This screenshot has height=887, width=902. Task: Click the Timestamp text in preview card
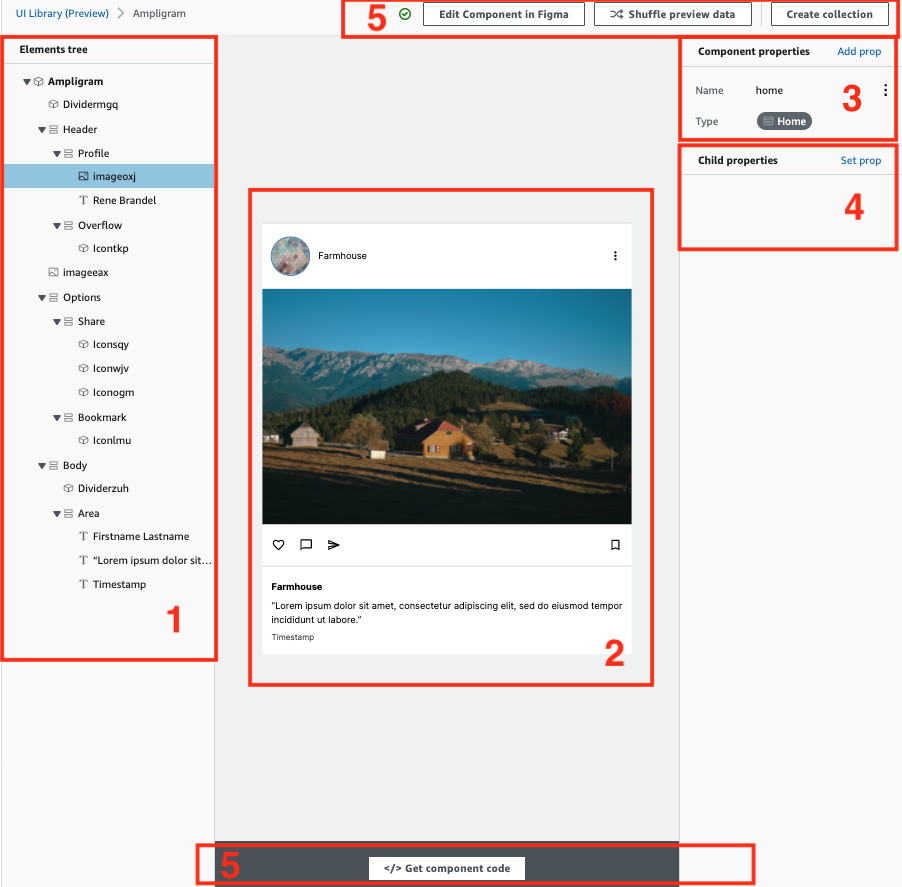[x=293, y=637]
